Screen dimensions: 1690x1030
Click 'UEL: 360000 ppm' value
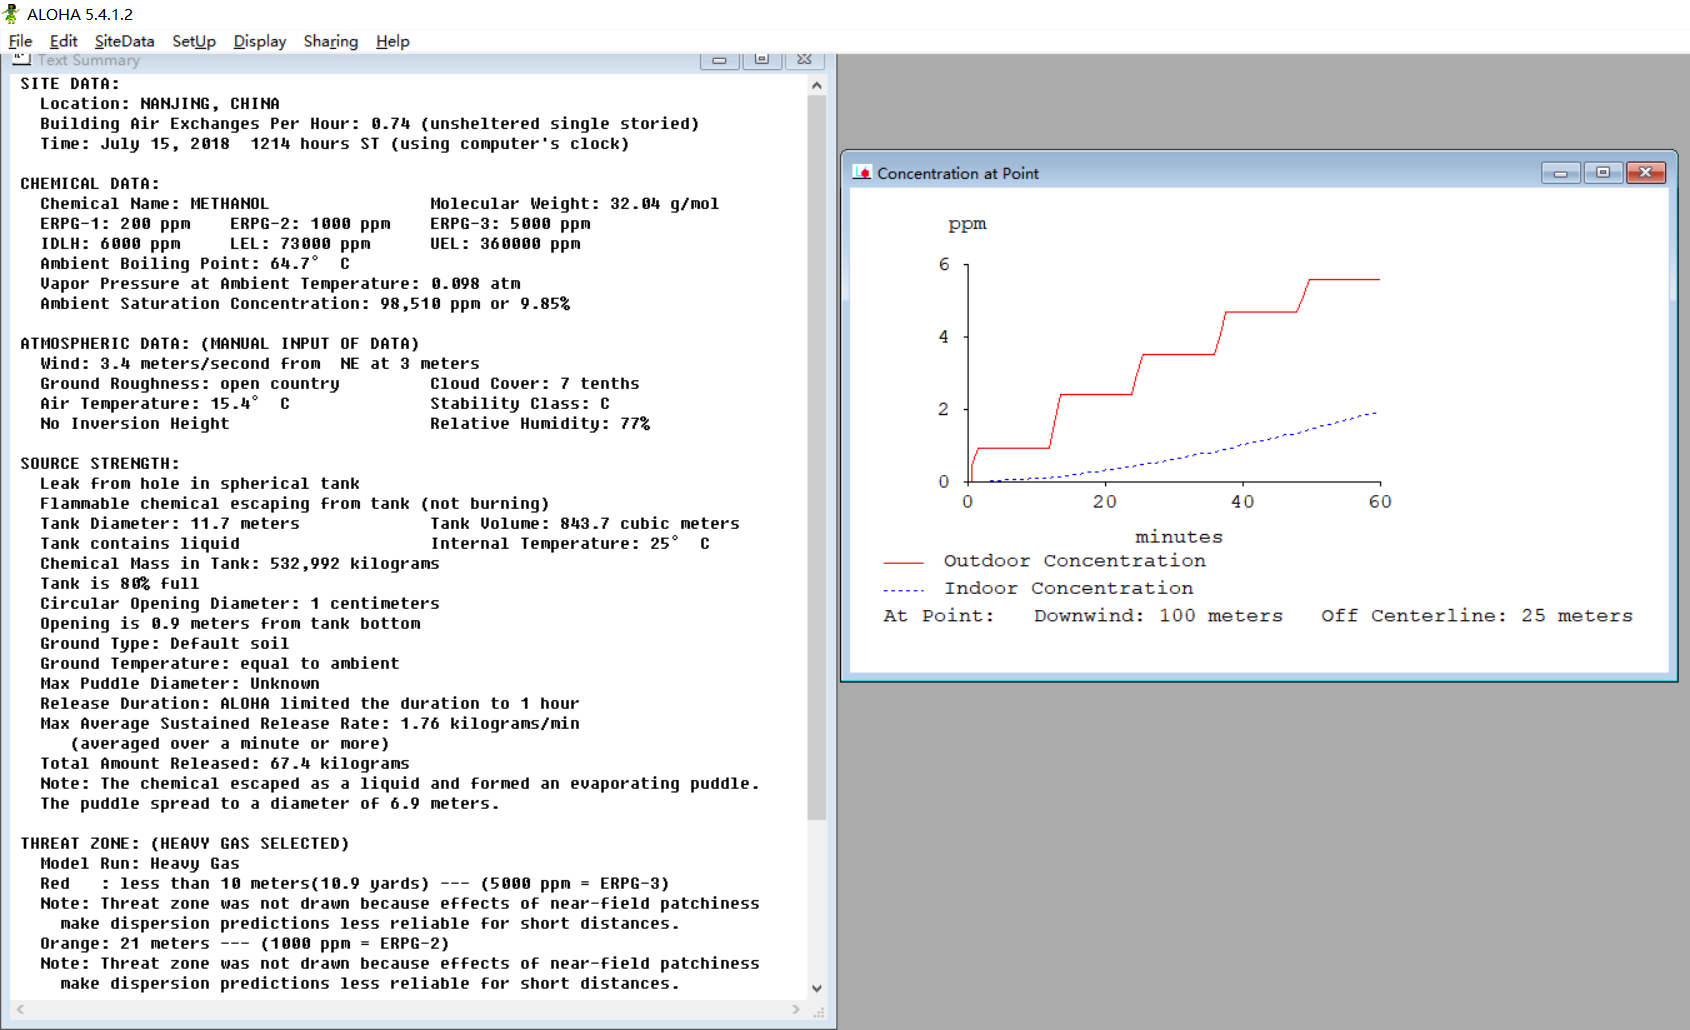click(x=505, y=244)
